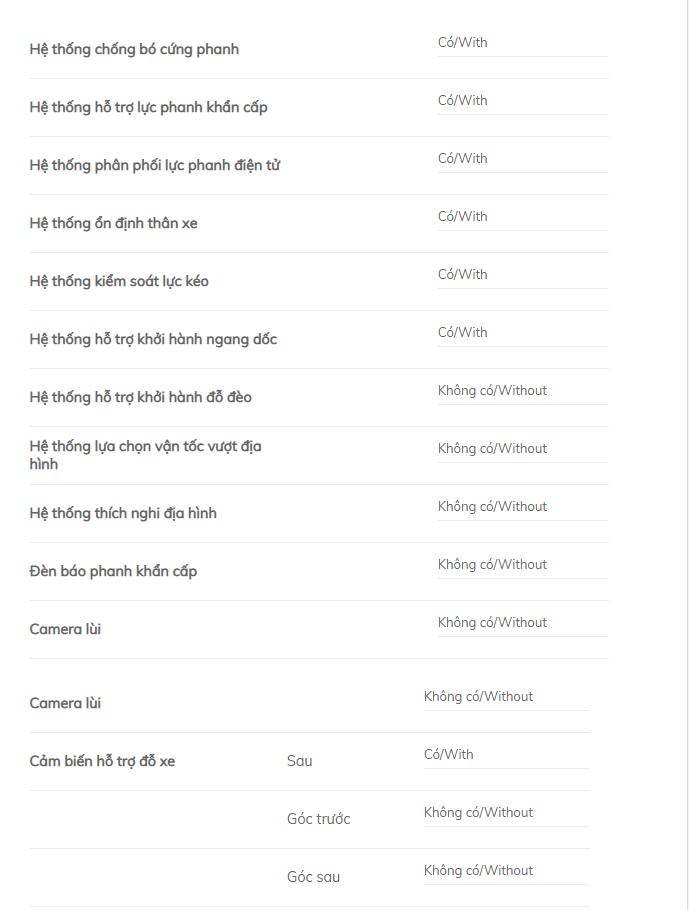
Task: Click the 'Góc sau' sensor sub-label
Action: [313, 877]
